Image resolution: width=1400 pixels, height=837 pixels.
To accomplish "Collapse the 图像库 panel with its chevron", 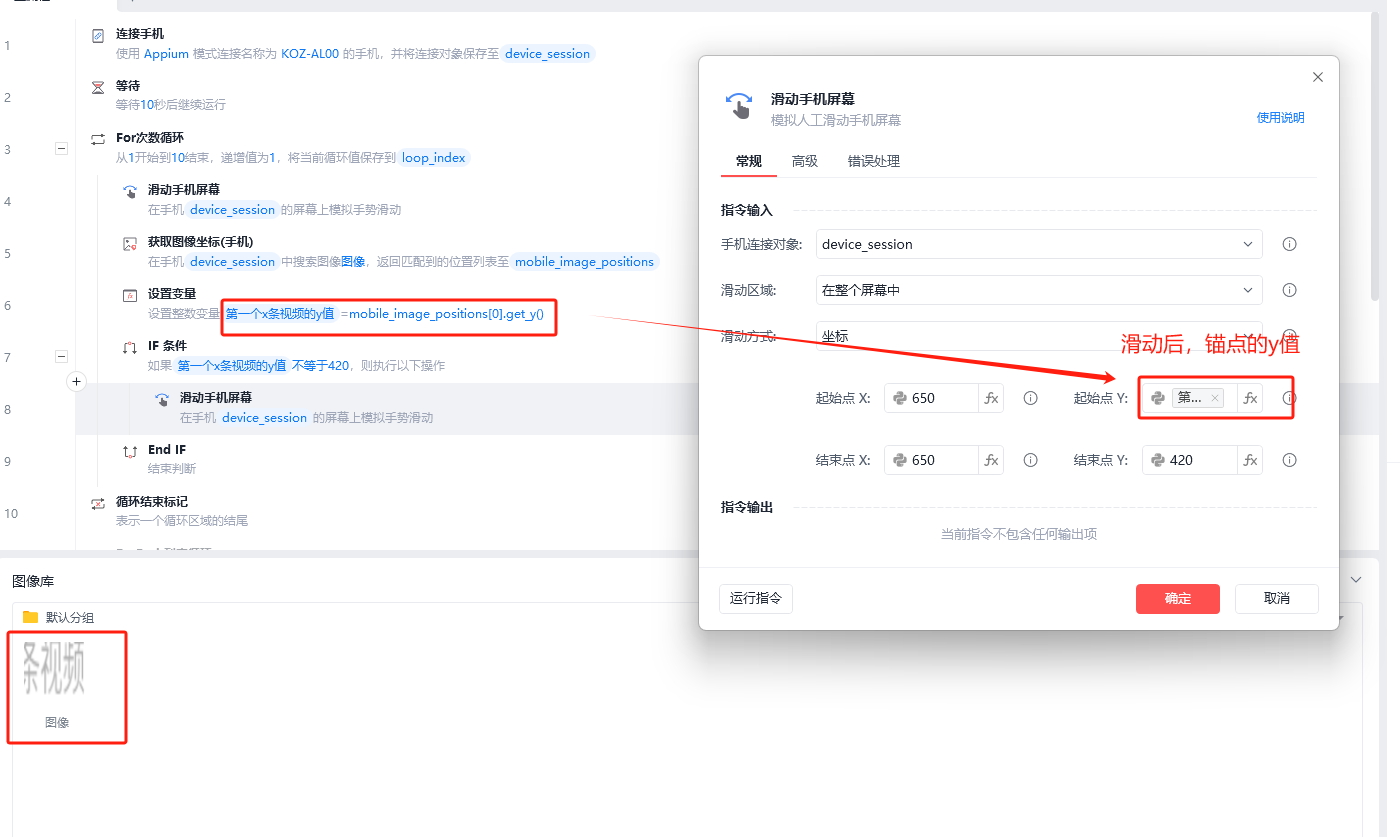I will tap(1356, 580).
